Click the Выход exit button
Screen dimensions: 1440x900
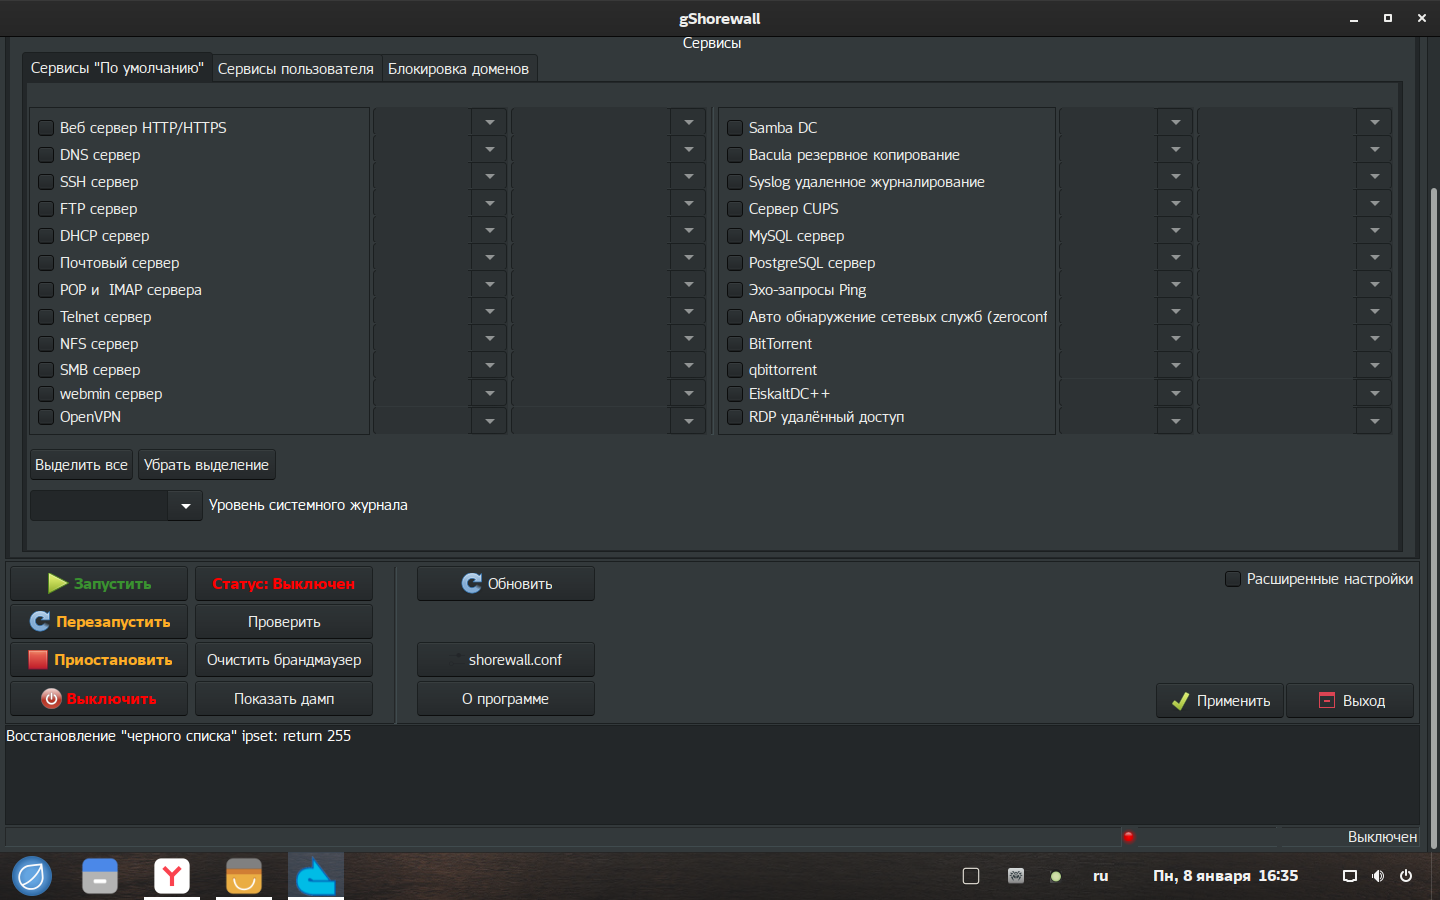pyautogui.click(x=1350, y=700)
